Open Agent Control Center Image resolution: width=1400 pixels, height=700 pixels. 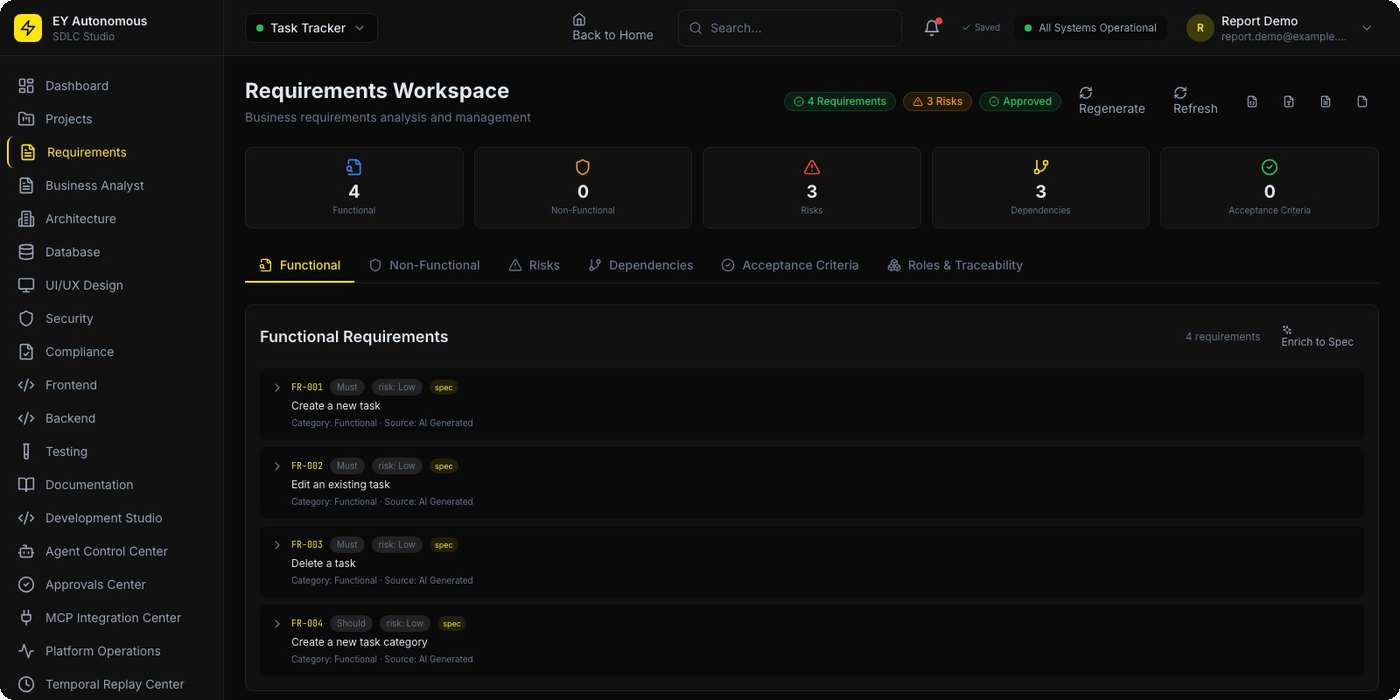[x=111, y=551]
